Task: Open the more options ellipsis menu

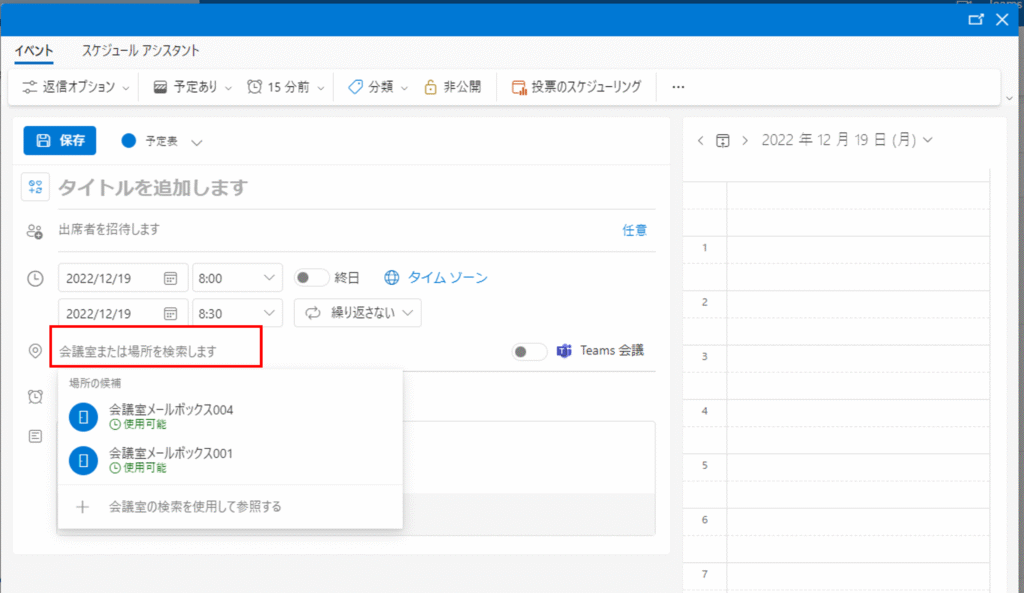Action: point(678,87)
